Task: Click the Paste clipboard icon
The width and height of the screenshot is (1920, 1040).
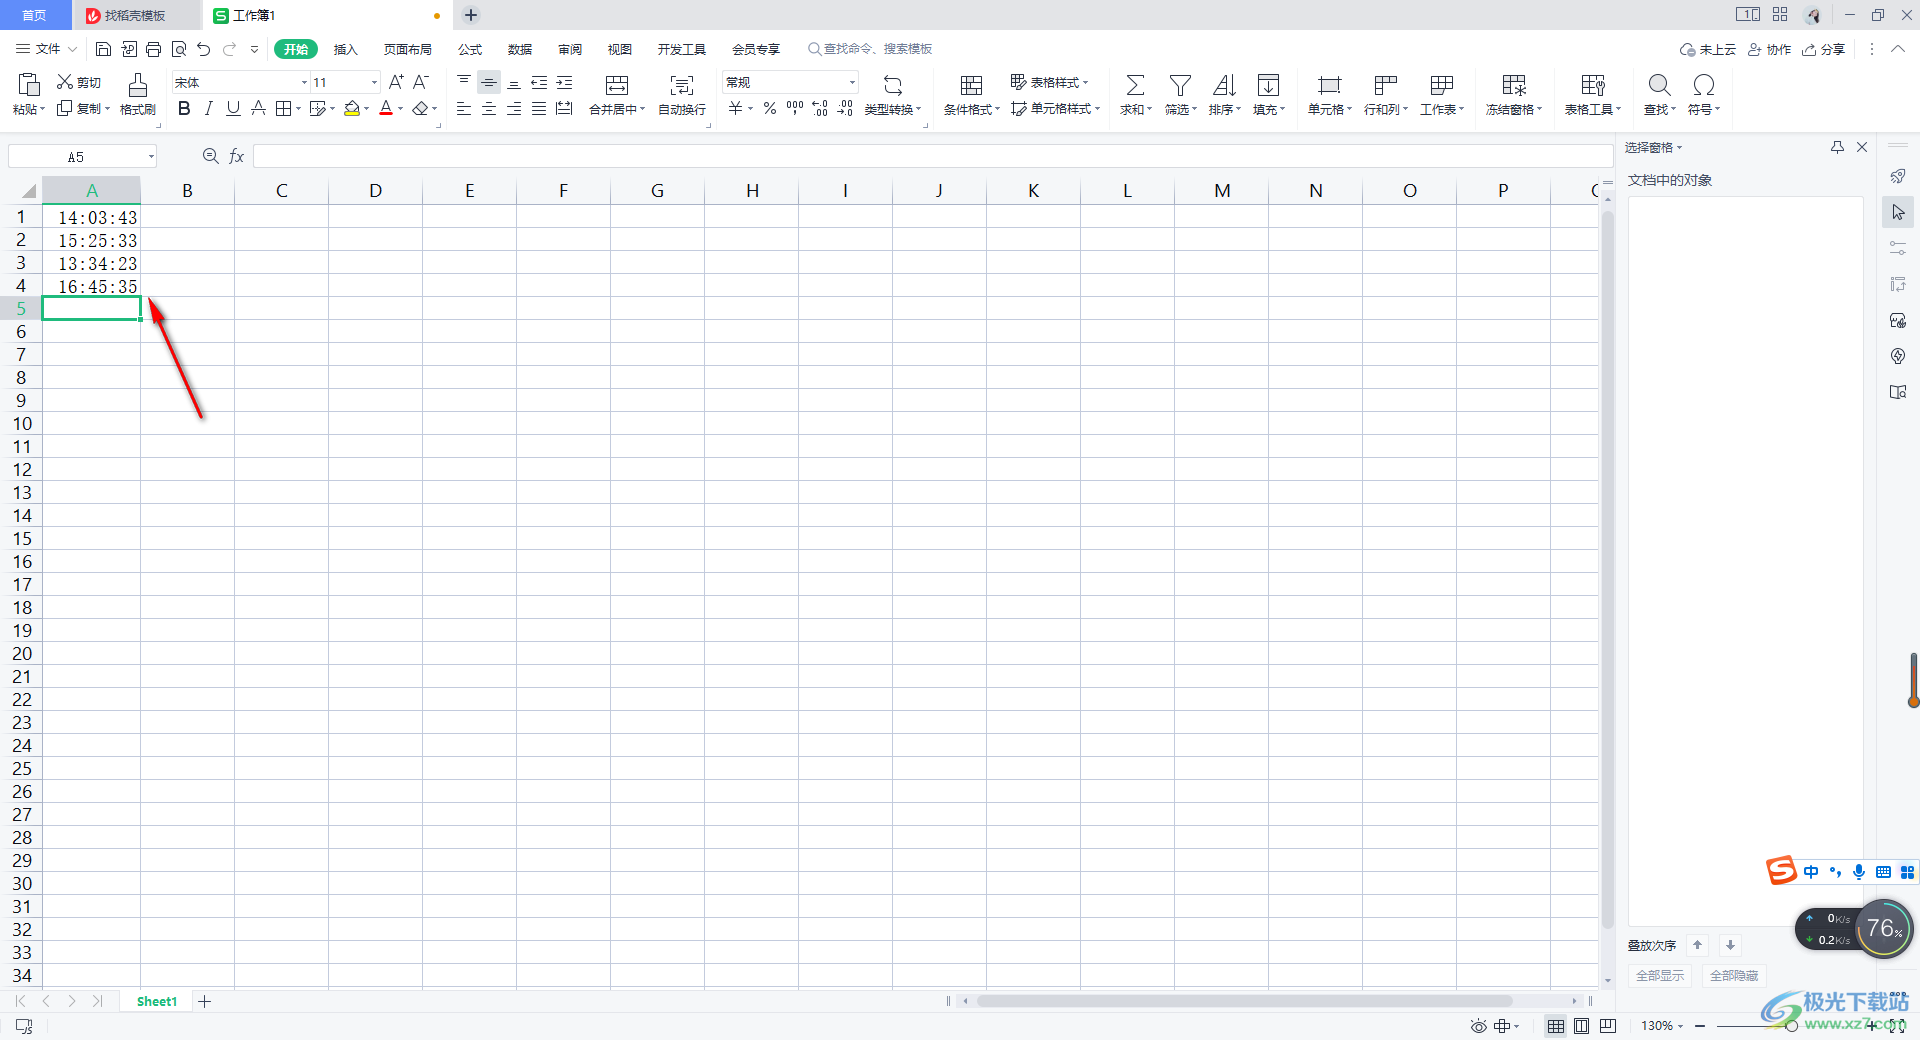Action: 29,85
